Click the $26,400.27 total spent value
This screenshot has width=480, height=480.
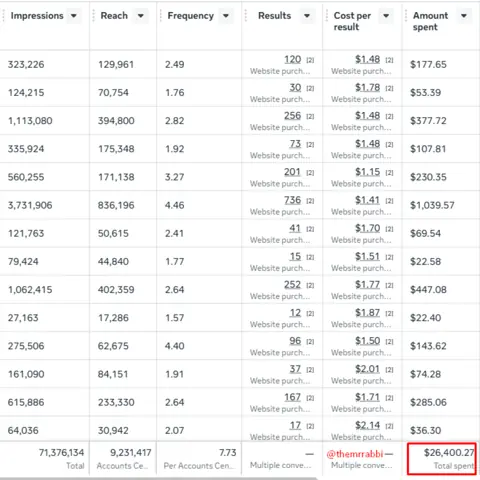(x=449, y=453)
